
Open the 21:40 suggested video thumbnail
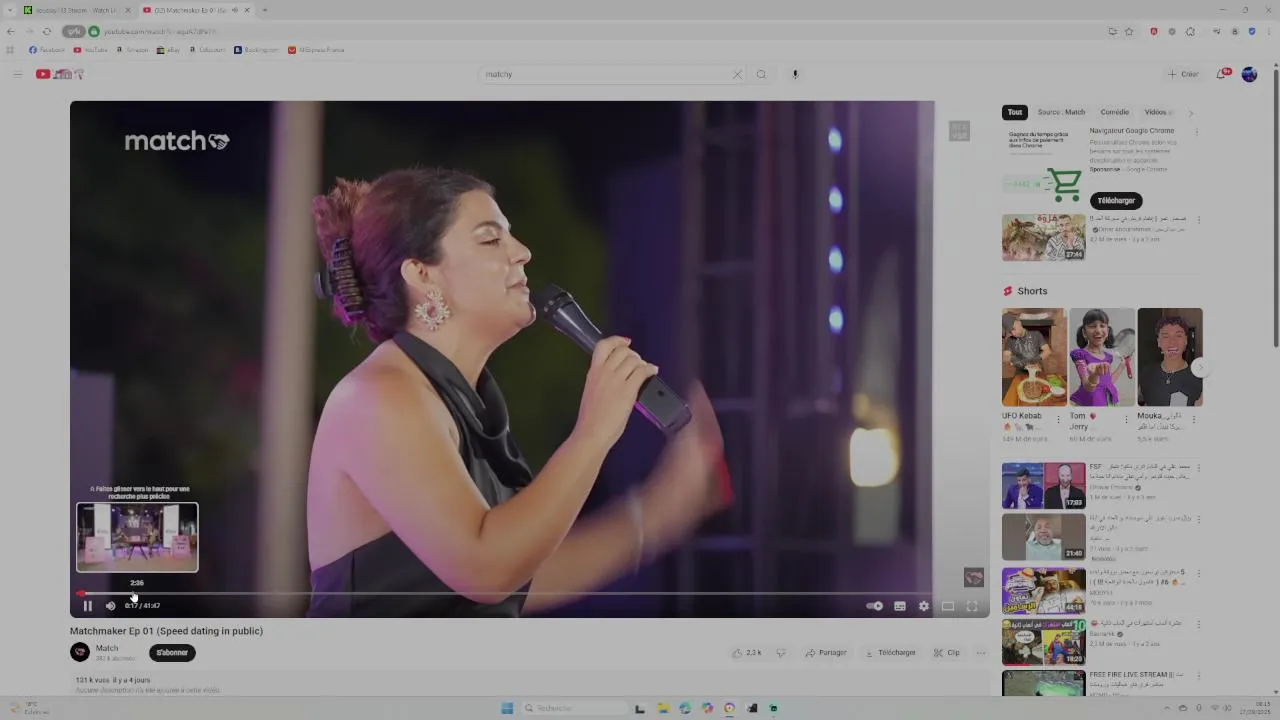pos(1043,537)
